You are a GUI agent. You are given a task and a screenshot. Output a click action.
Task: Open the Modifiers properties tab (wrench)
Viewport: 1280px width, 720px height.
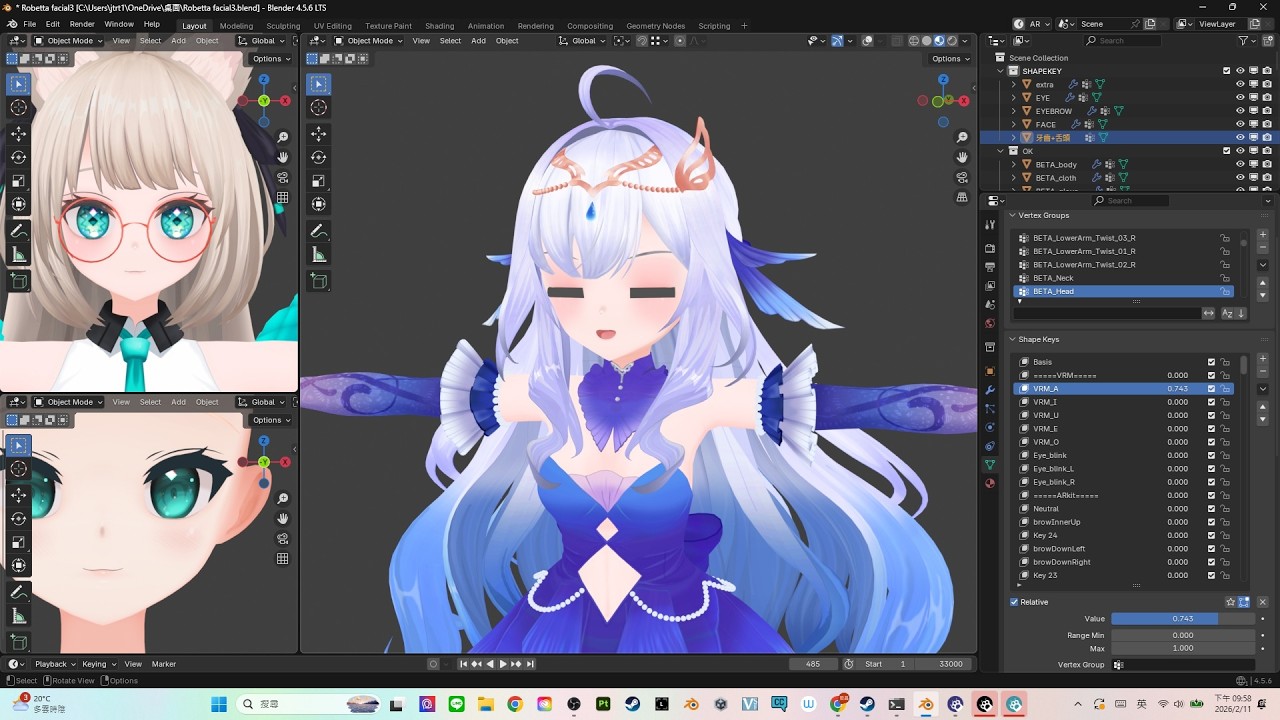click(990, 389)
